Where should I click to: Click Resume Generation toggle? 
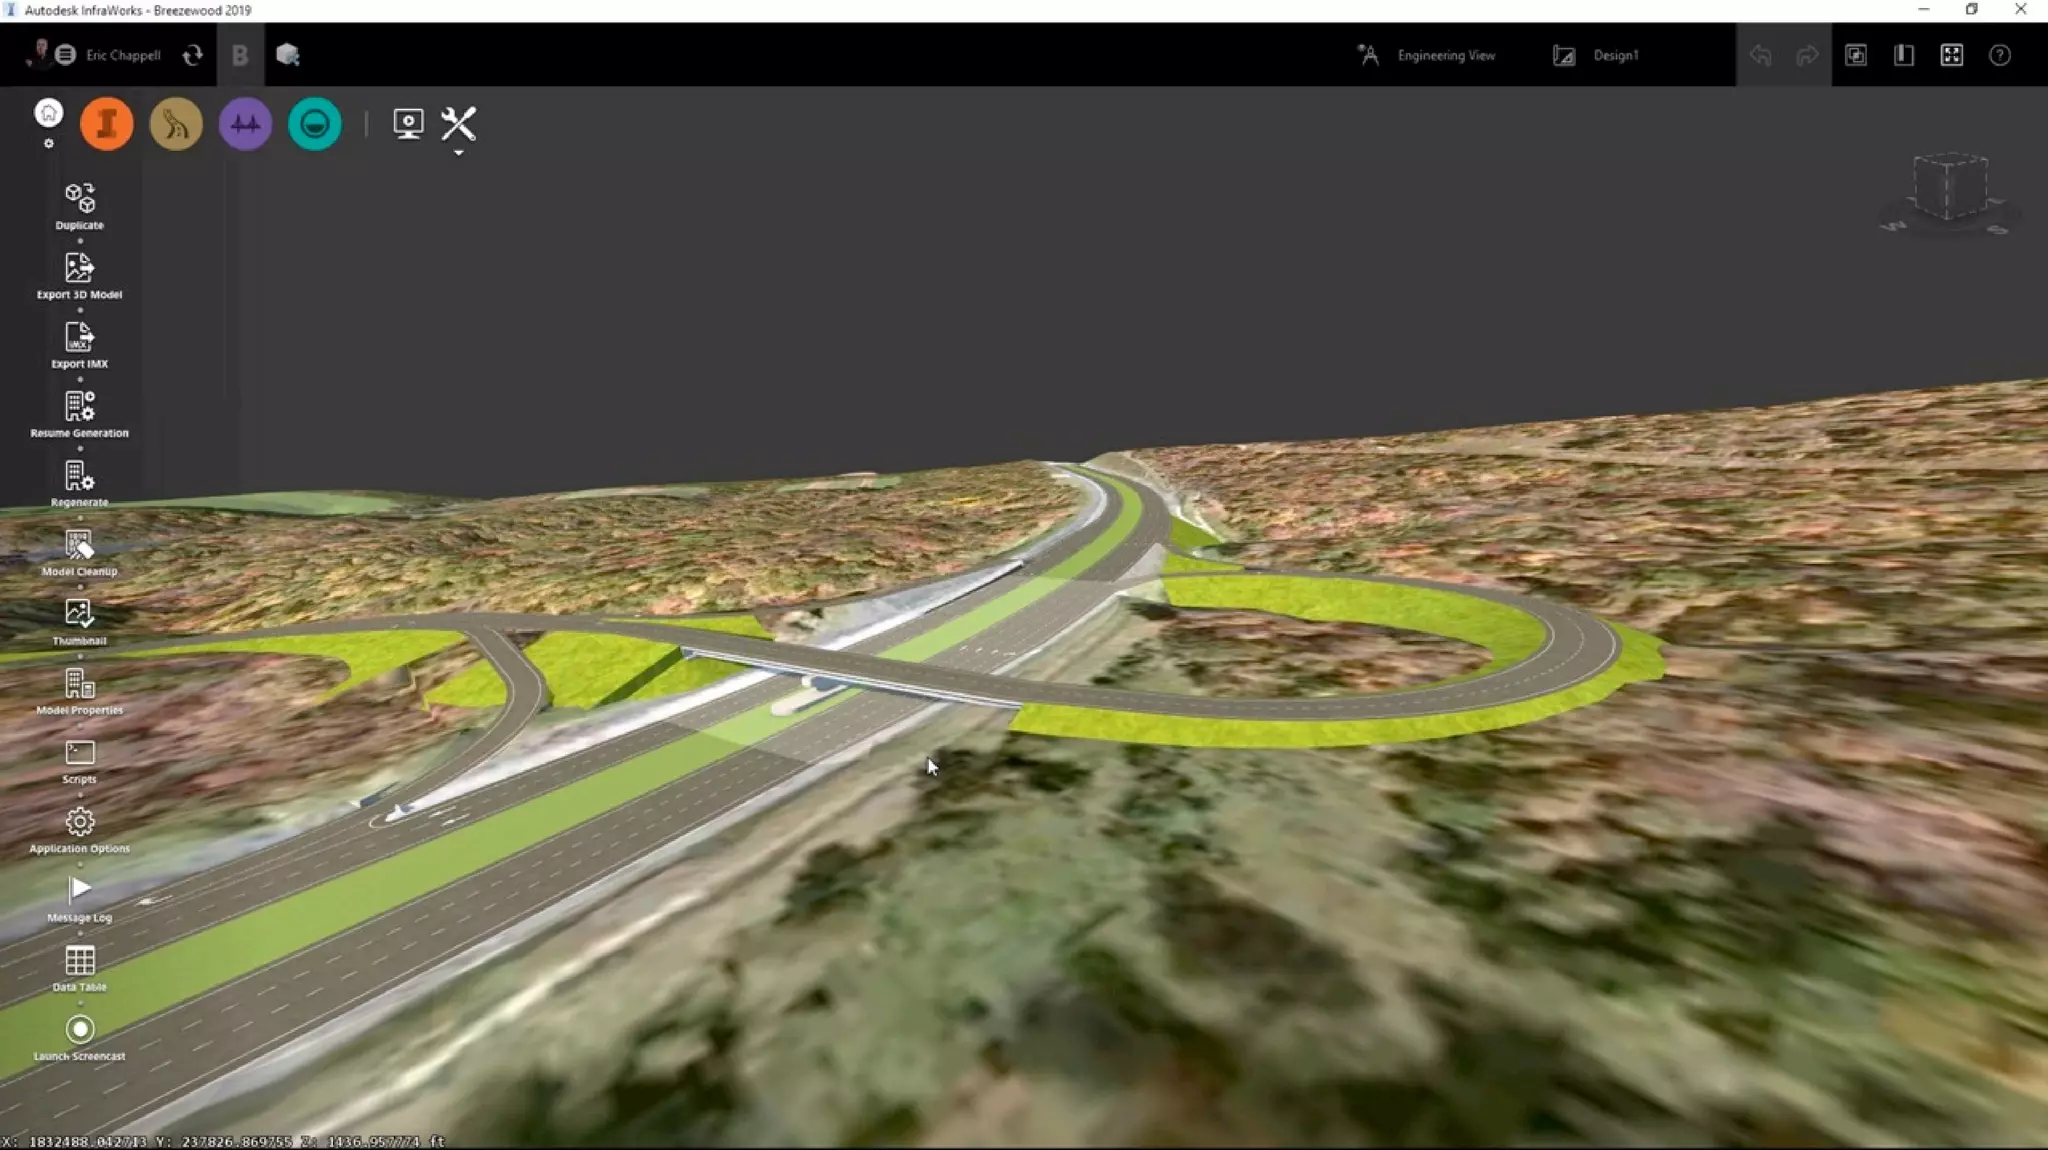(x=80, y=407)
